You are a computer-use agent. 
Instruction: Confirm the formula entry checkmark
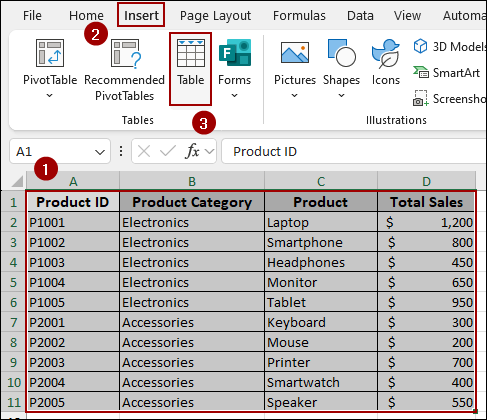pos(168,152)
